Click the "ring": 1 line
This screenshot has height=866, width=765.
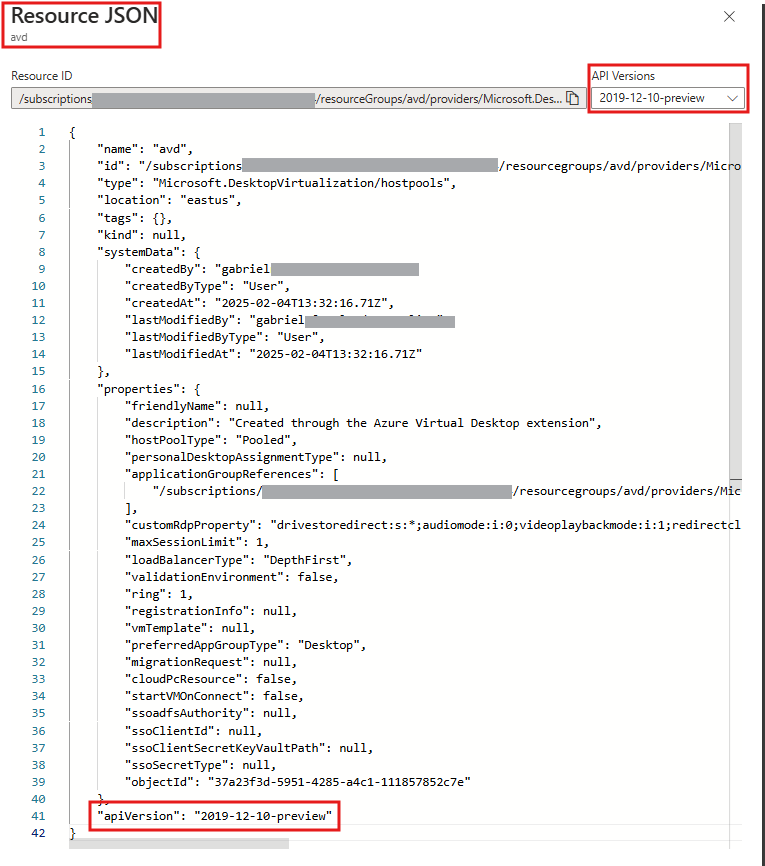coord(159,594)
